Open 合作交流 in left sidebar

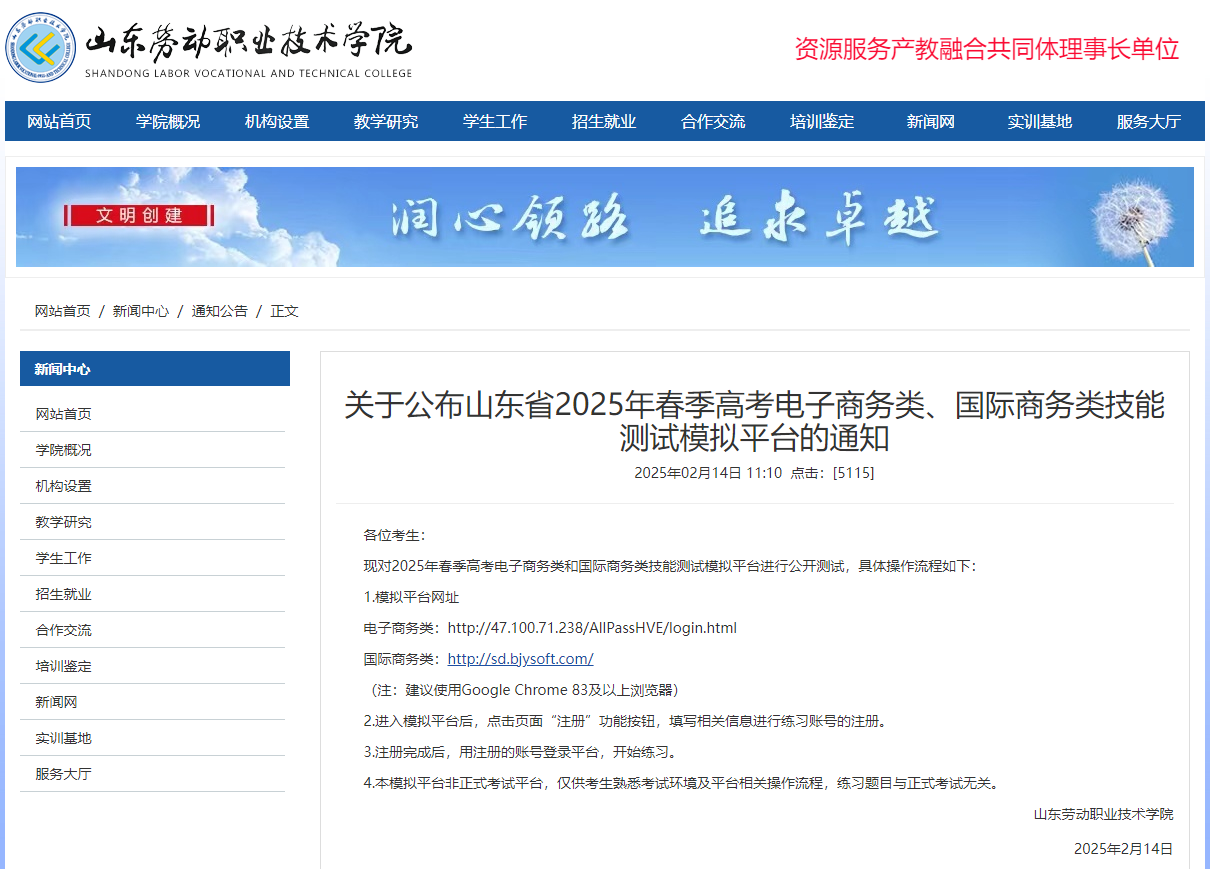coord(64,630)
